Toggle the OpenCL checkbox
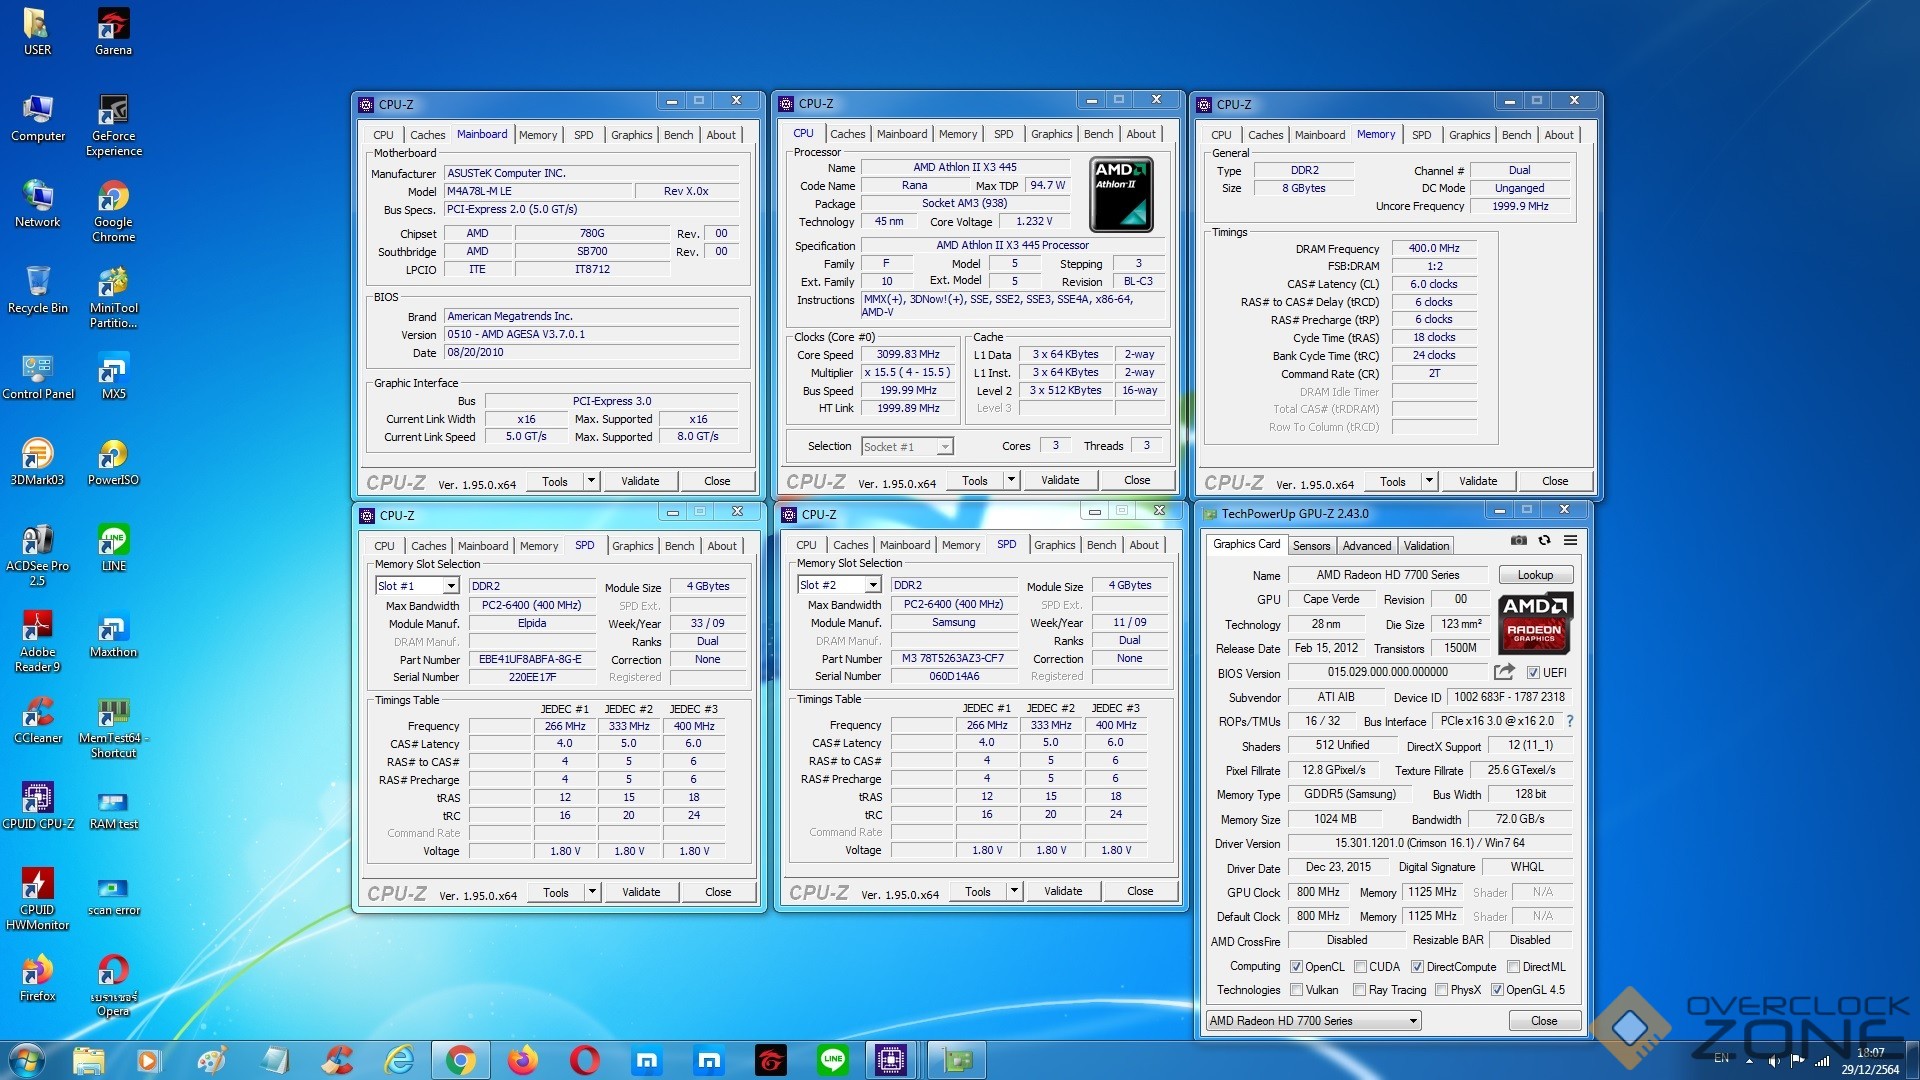This screenshot has width=1920, height=1080. 1296,967
